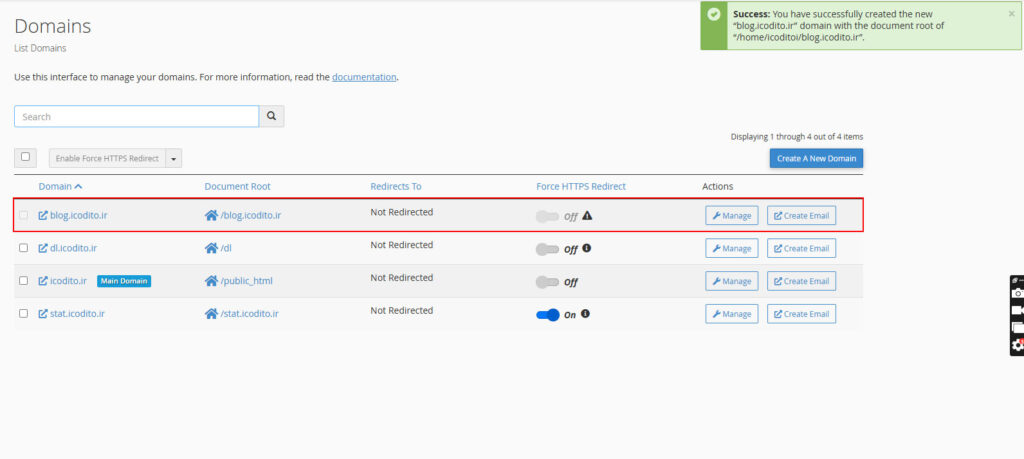Turn off Force HTTPS Redirect for stat.icodito.ir
The width and height of the screenshot is (1024, 459).
pos(547,315)
